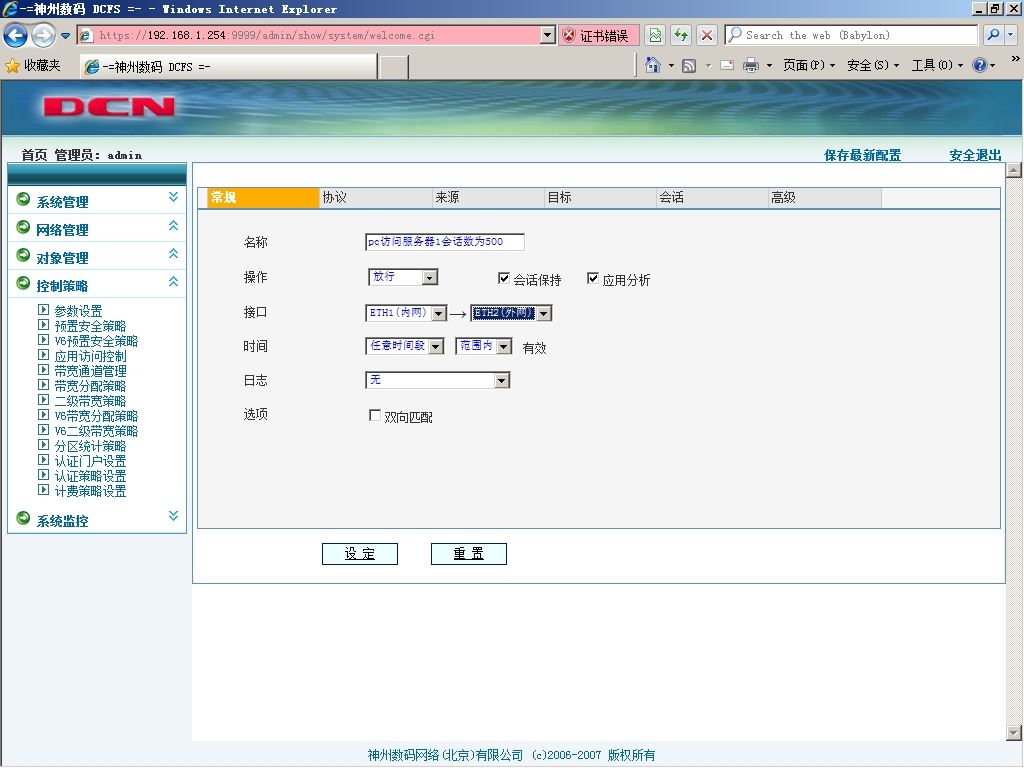Open the Help question mark icon
This screenshot has width=1024, height=768.
[x=980, y=65]
